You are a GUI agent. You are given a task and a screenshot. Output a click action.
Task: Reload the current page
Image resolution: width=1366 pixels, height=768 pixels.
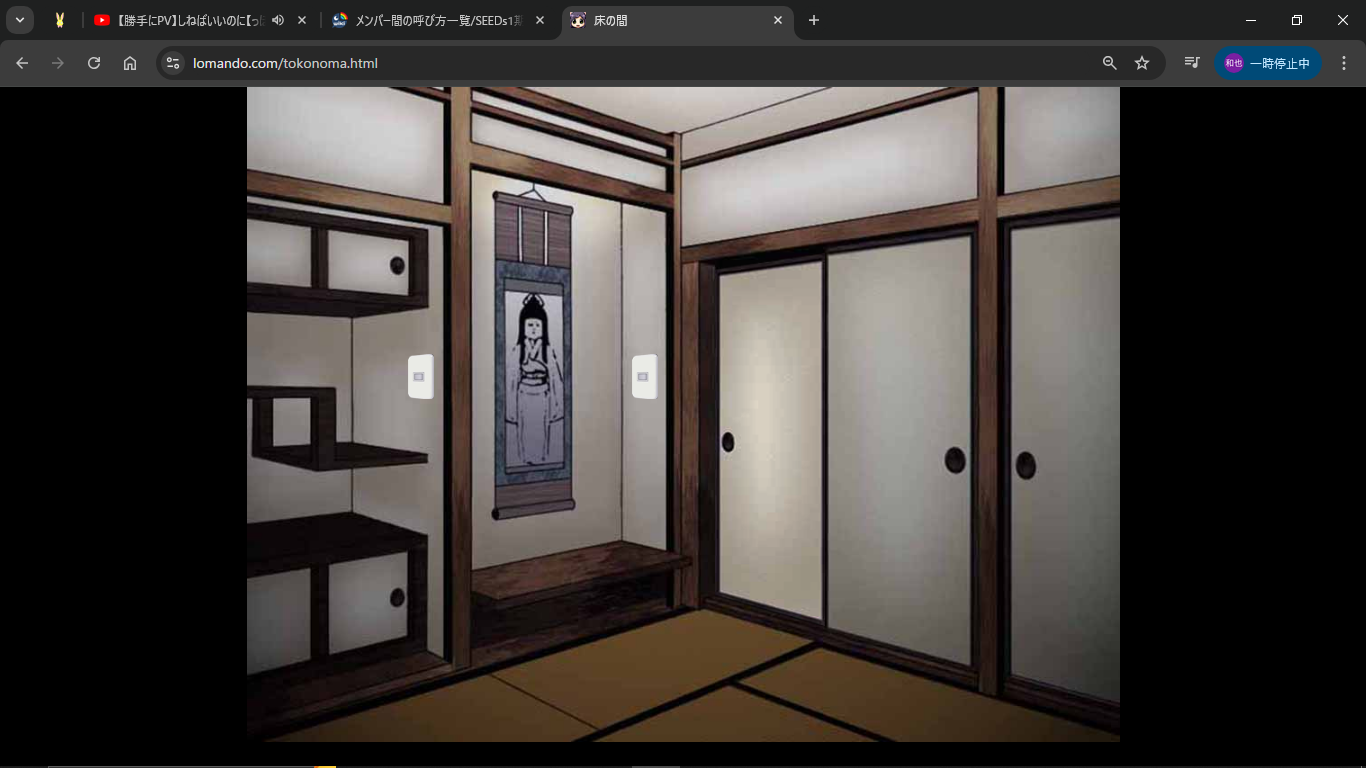(94, 63)
